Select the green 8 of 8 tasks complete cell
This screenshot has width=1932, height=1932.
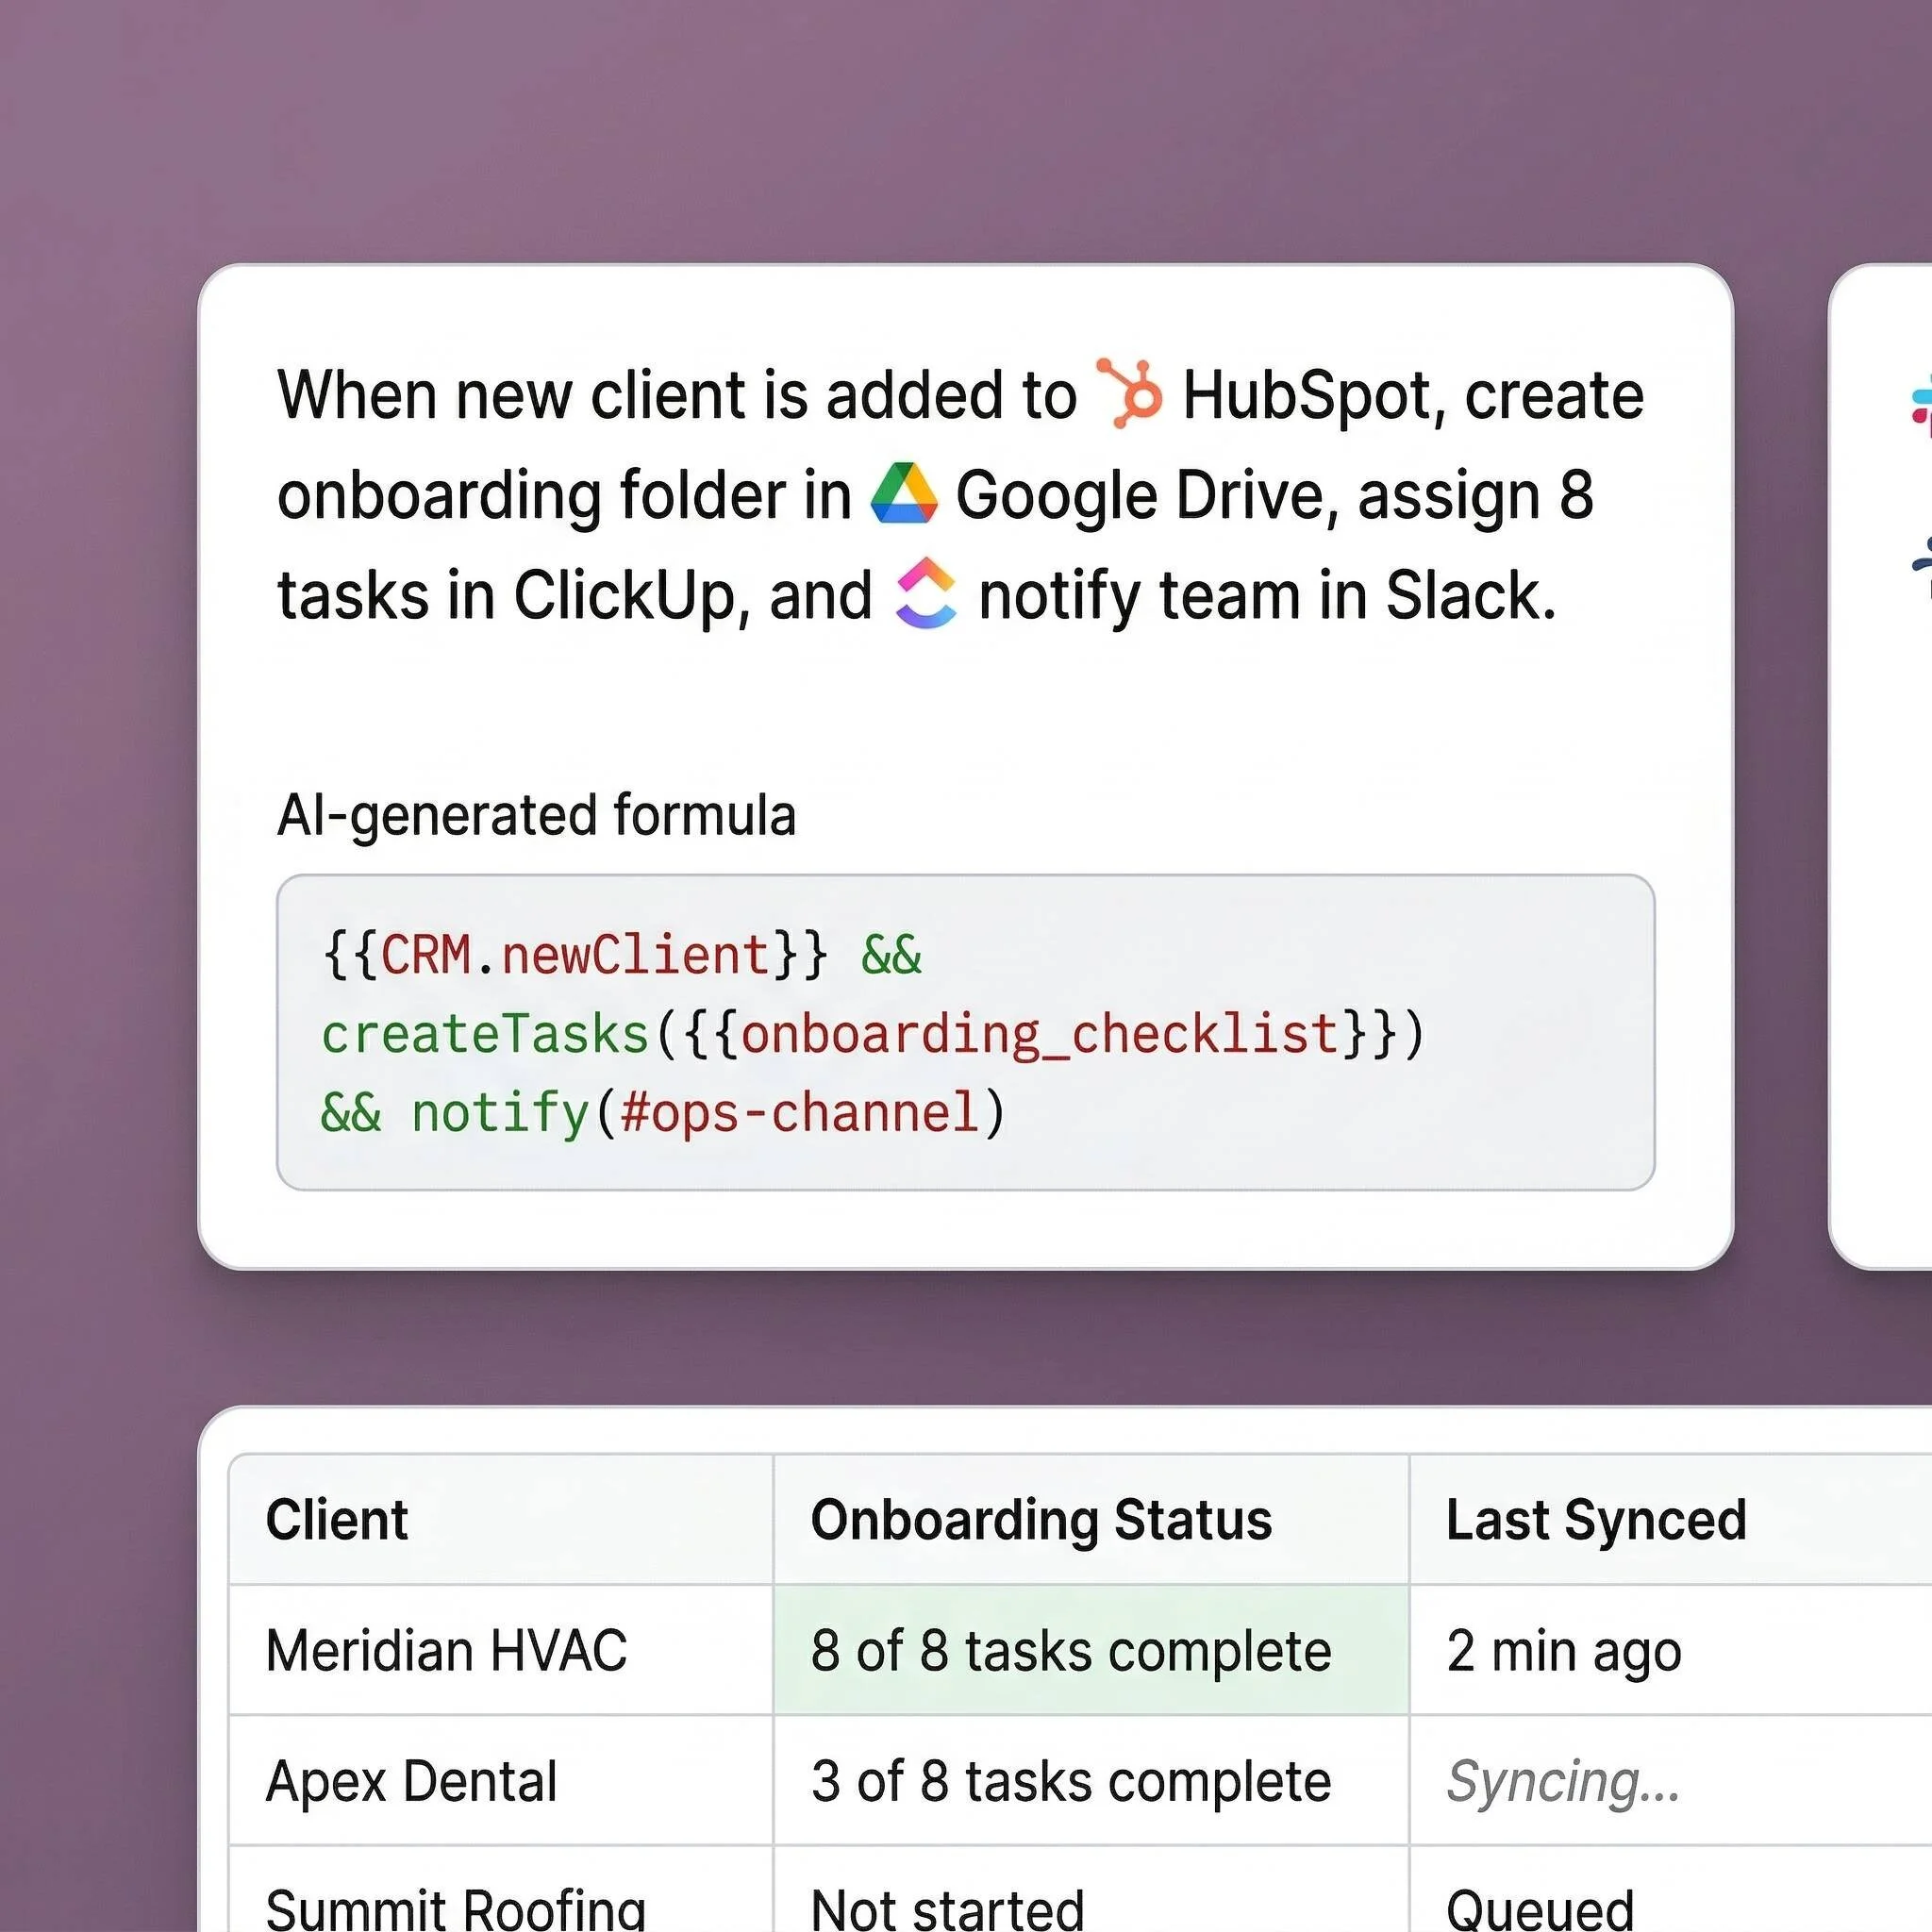[1071, 1650]
